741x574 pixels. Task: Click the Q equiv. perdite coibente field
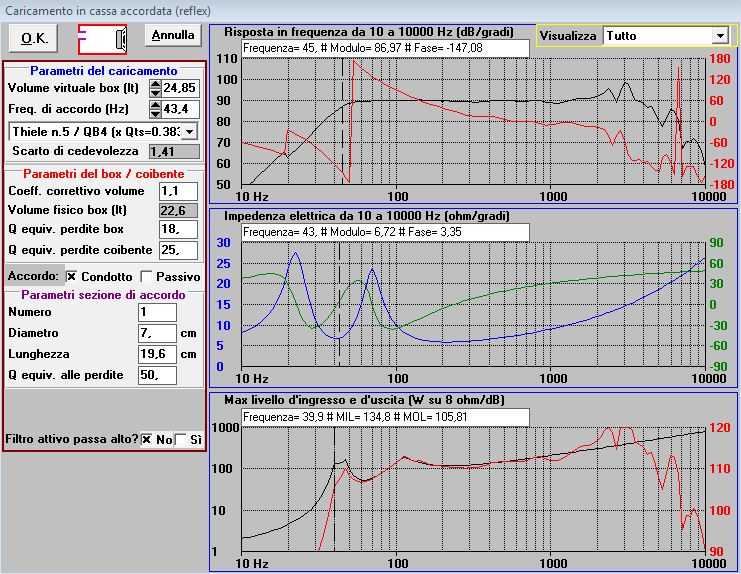point(179,250)
